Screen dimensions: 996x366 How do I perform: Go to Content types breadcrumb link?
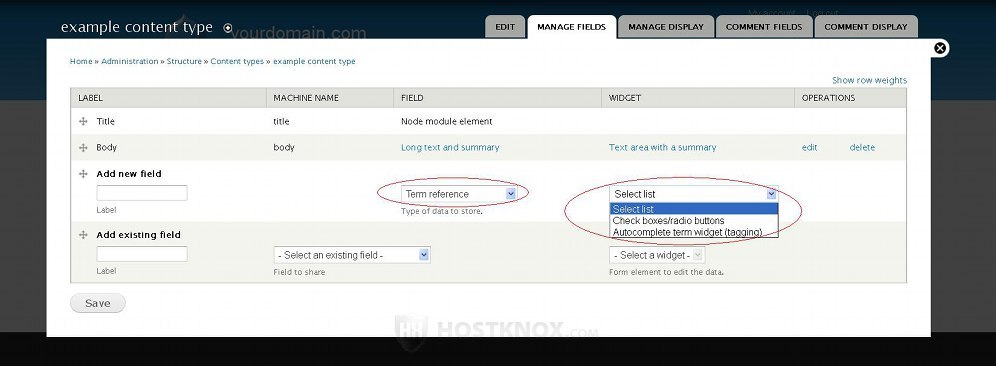click(237, 62)
